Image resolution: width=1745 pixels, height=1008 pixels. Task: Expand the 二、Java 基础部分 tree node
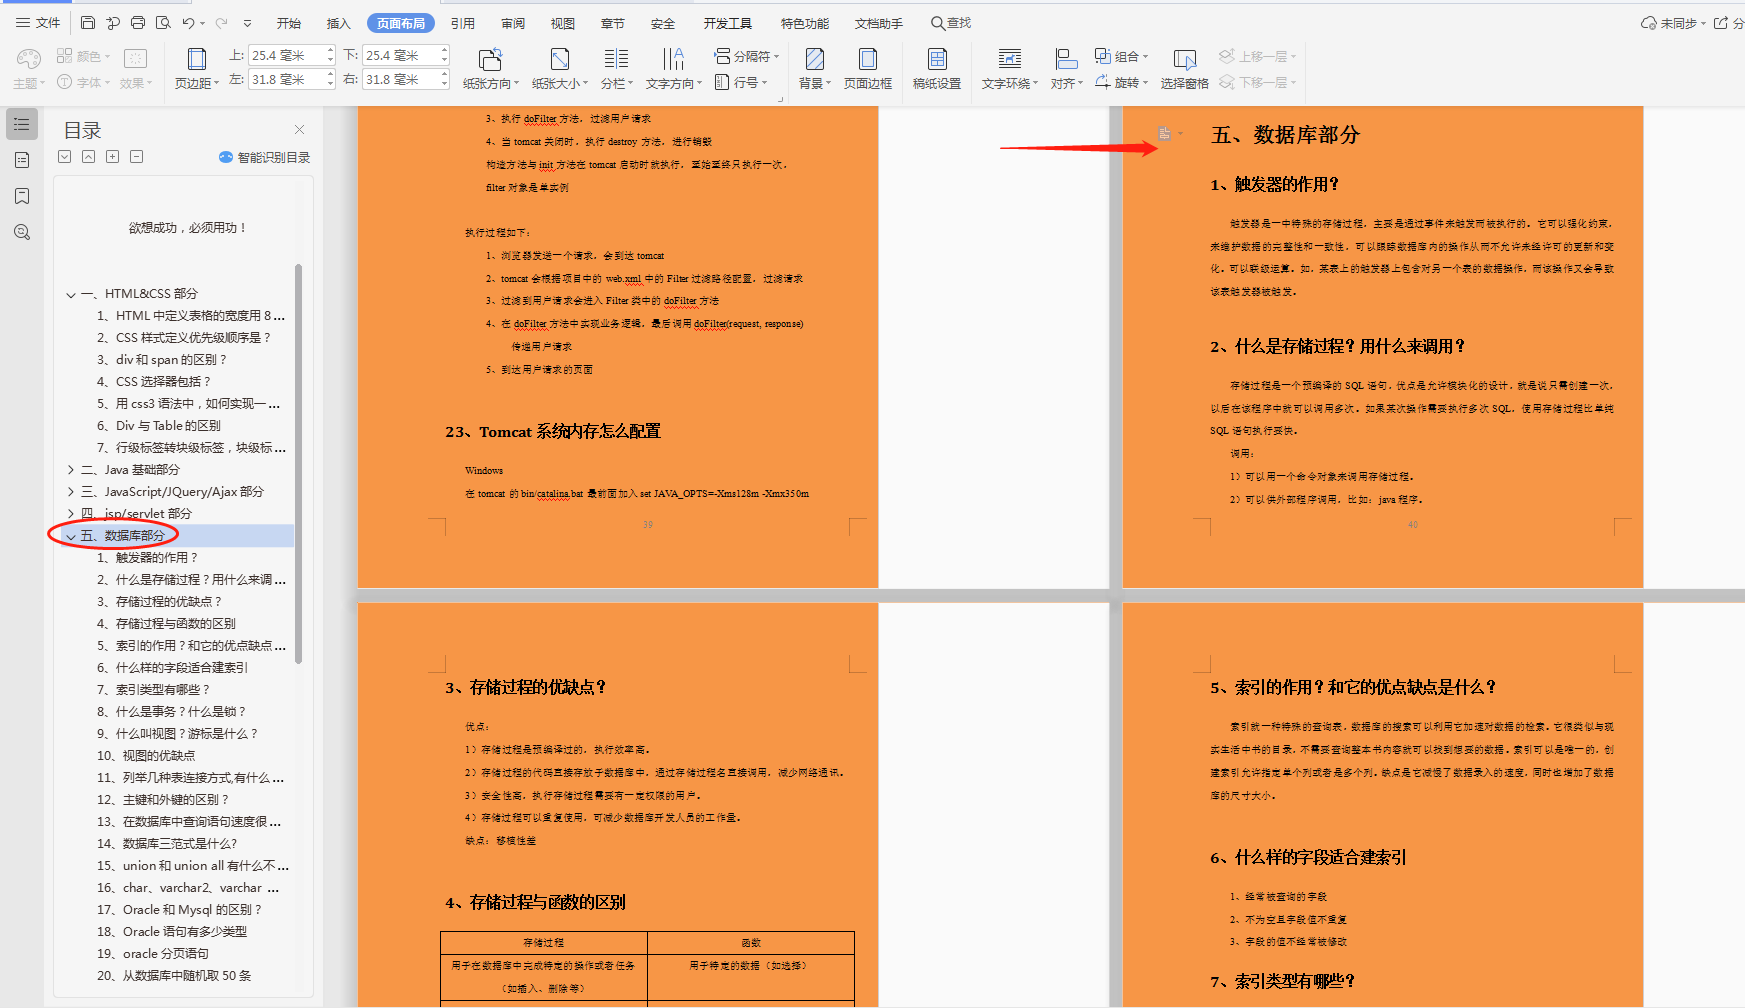71,470
